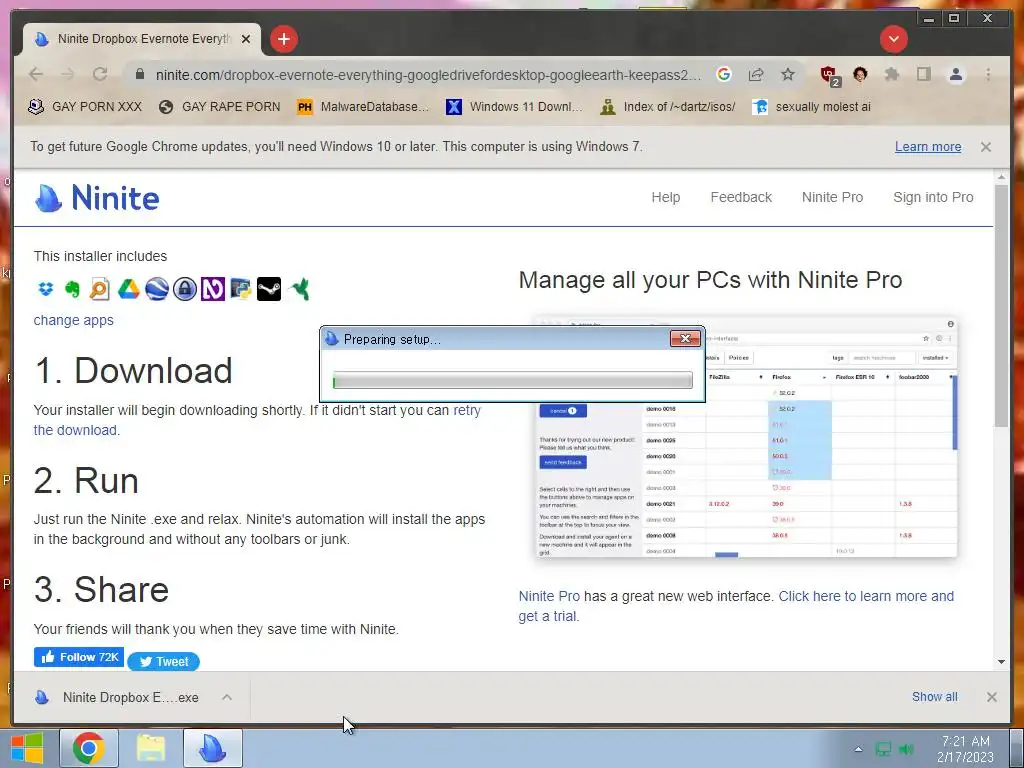1024x768 pixels.
Task: Open Feedback in Ninite header
Action: pos(741,197)
